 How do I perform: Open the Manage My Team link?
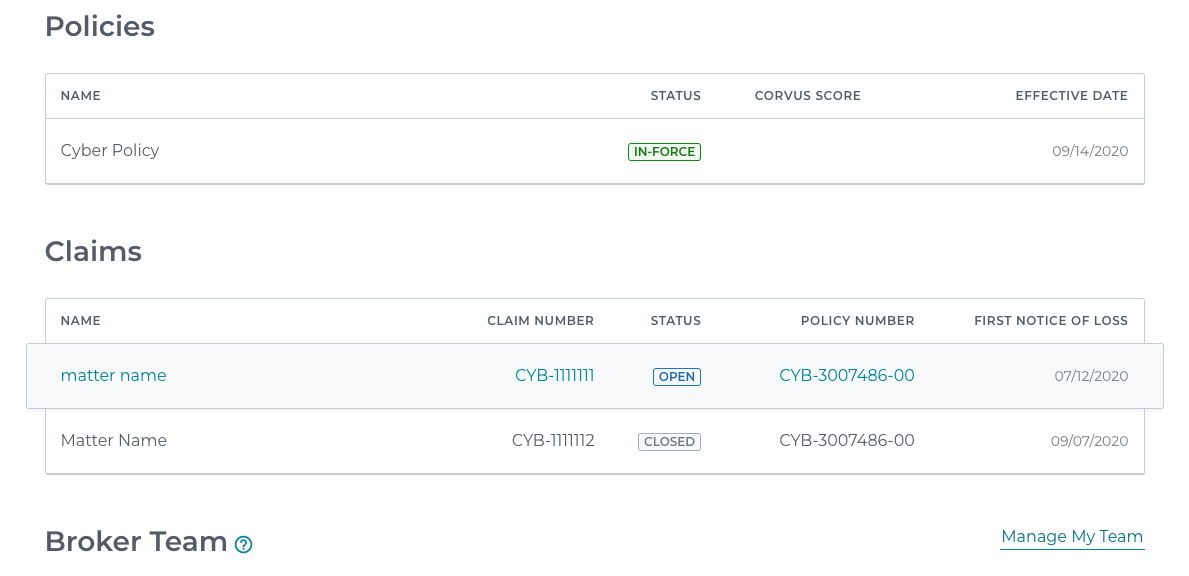pyautogui.click(x=1071, y=537)
